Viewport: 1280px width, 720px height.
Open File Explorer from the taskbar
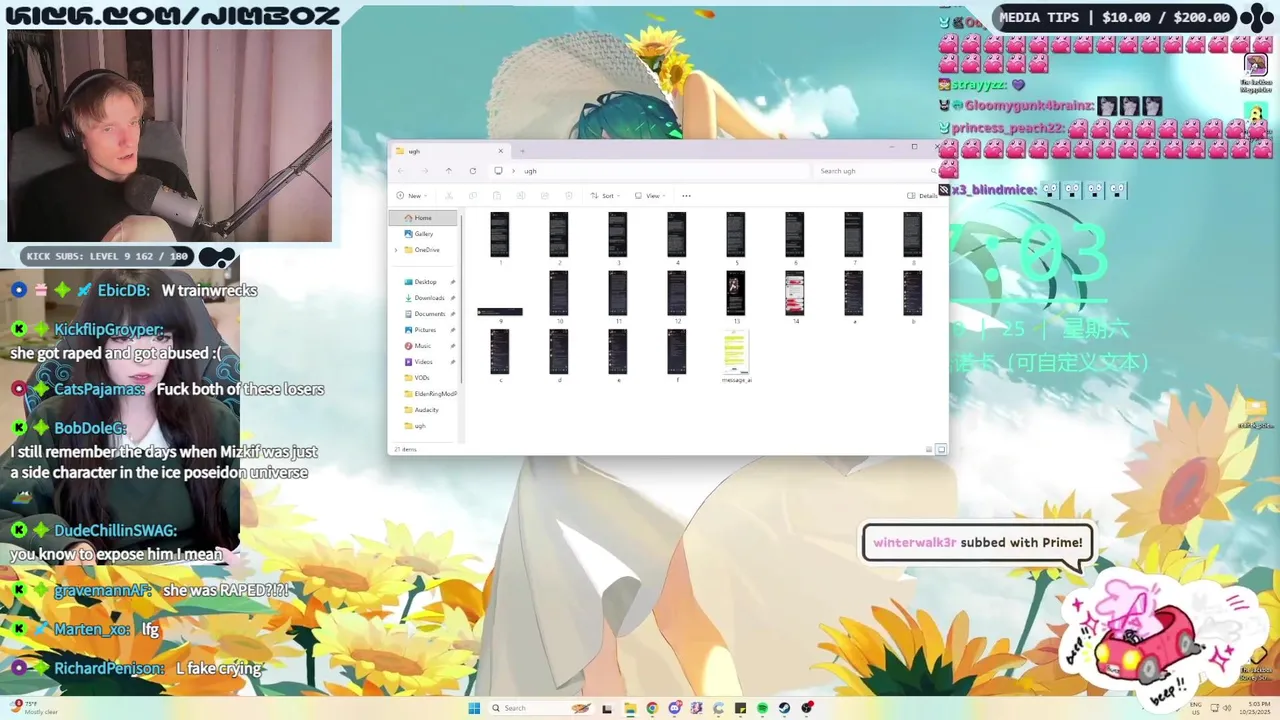tap(630, 708)
